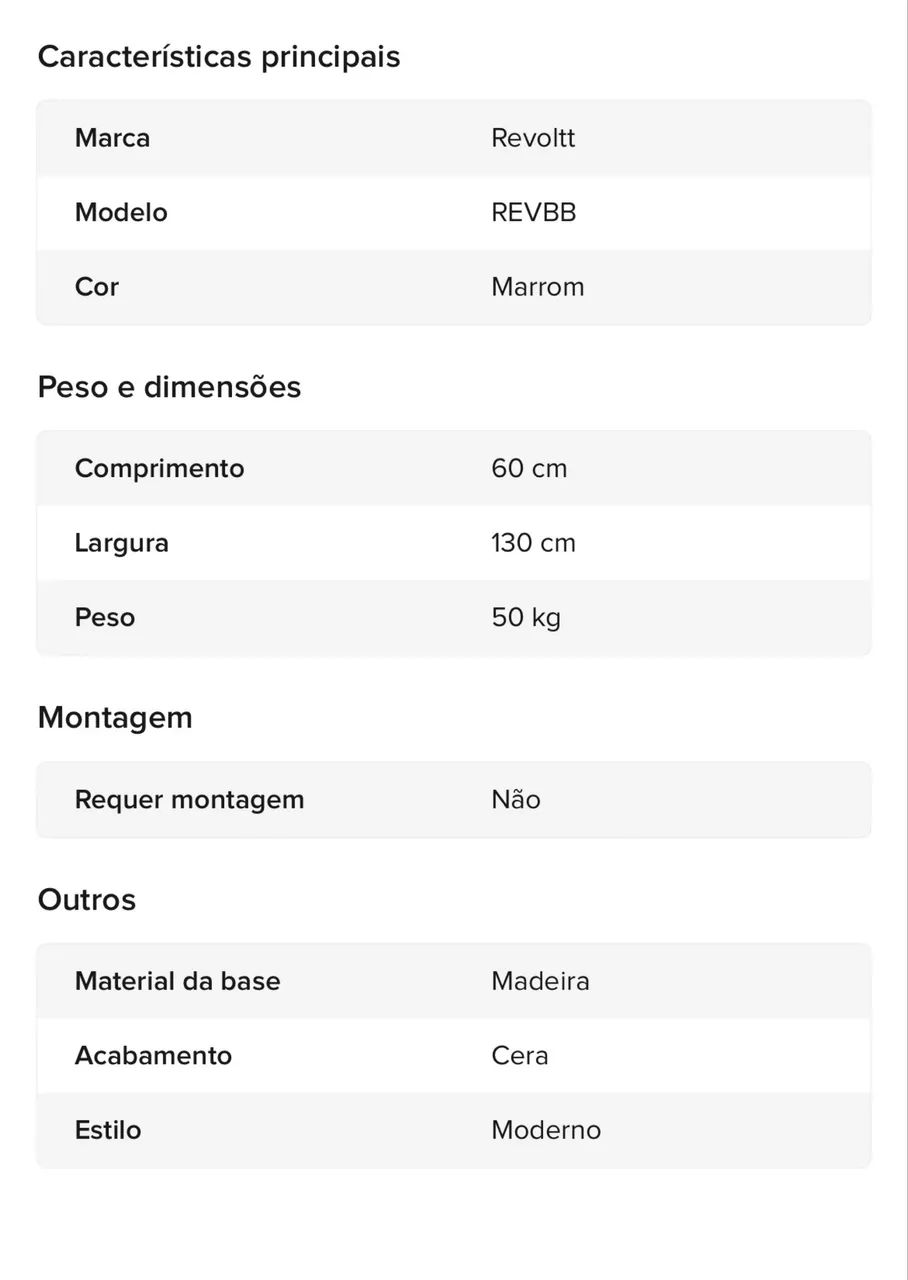Click the length value "60 cm"

[x=529, y=468]
